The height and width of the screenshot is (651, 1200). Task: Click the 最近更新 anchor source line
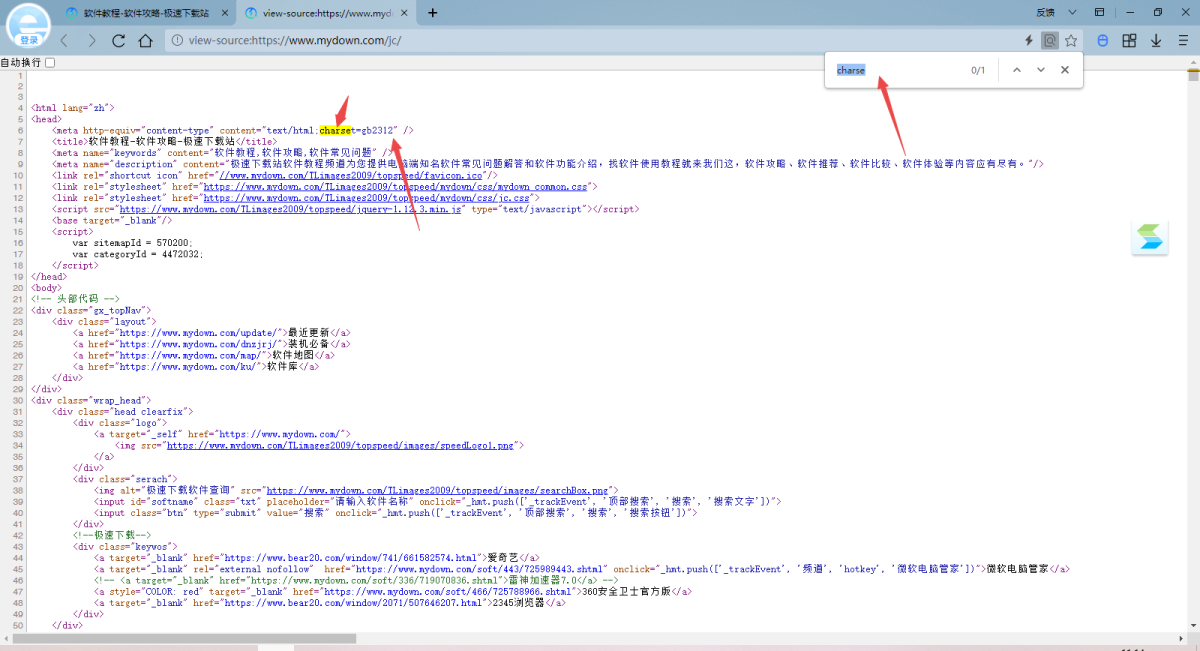212,333
